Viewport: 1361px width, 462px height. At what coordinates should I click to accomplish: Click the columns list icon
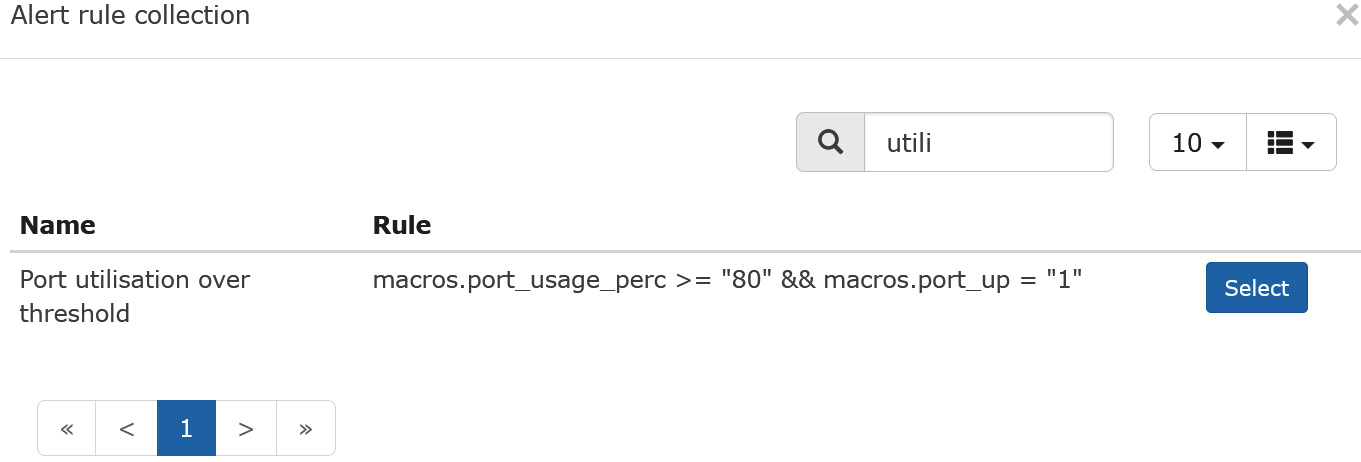(1280, 143)
